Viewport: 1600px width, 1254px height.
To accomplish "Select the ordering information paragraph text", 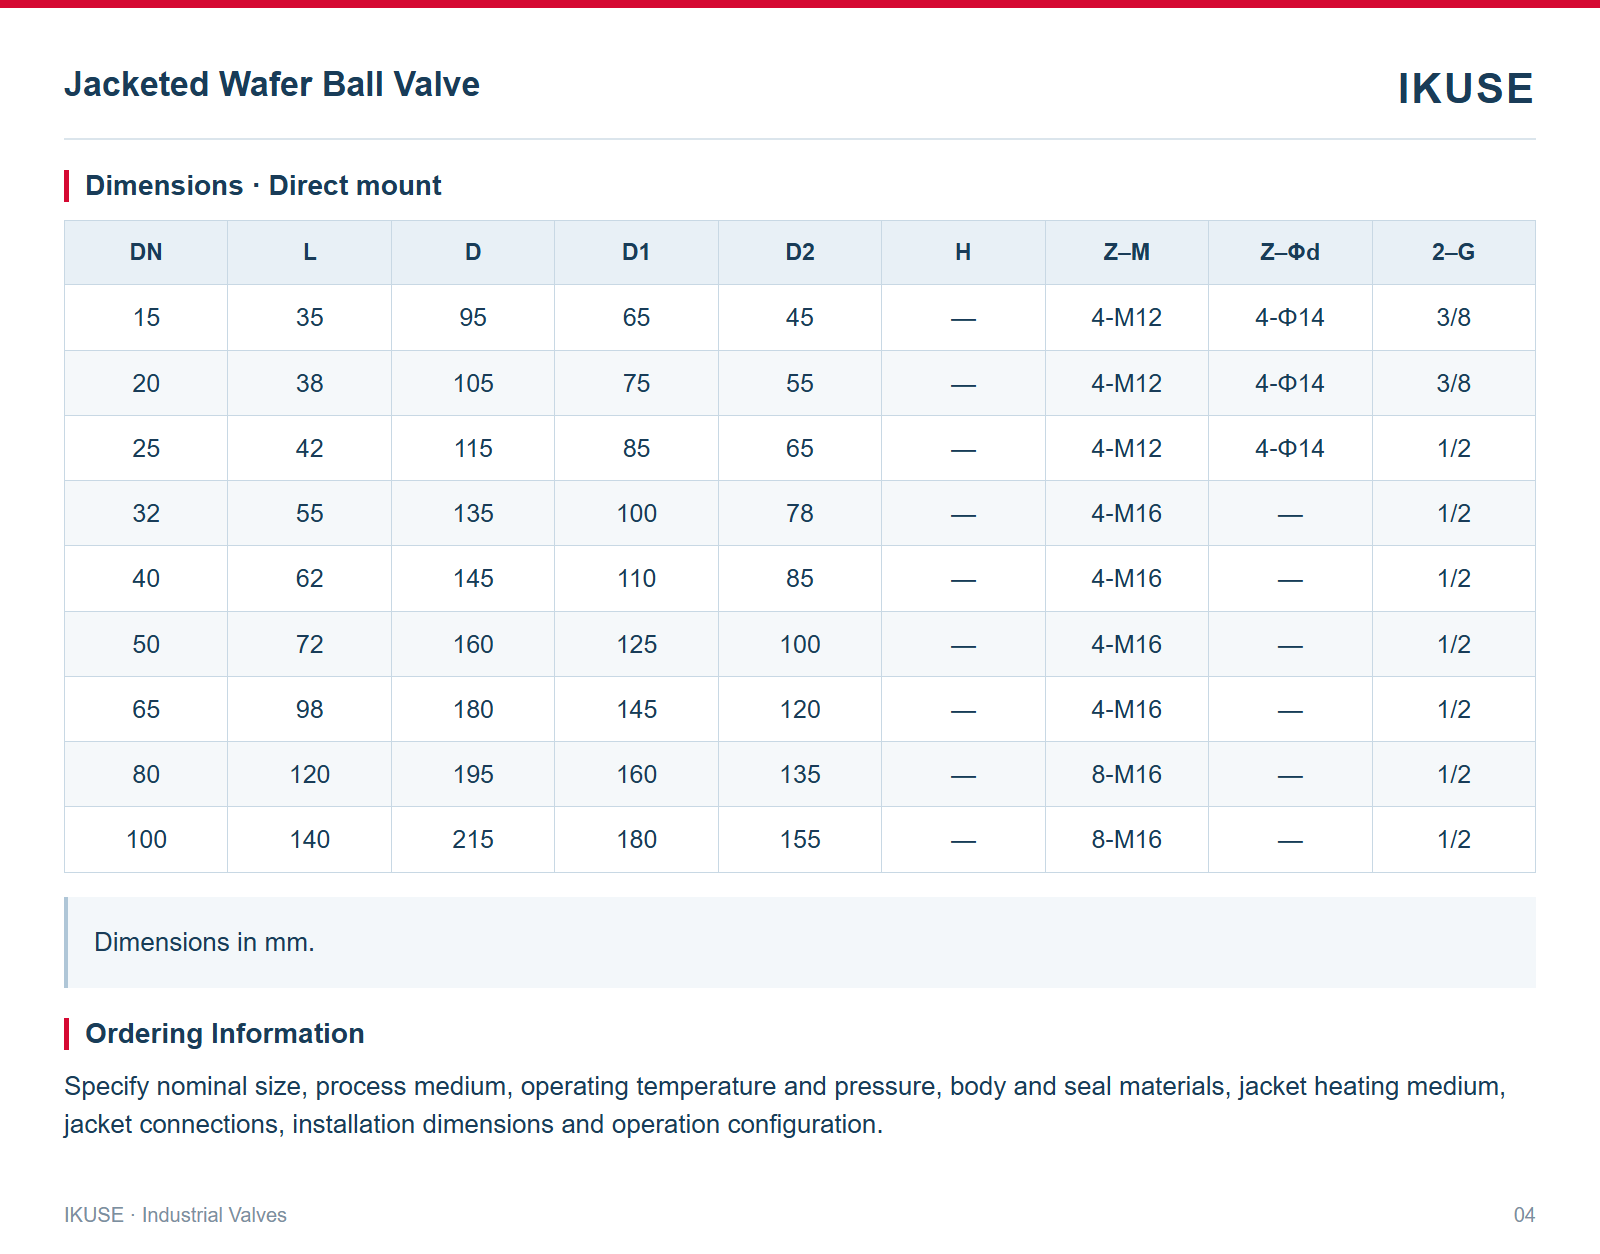I will (785, 1105).
